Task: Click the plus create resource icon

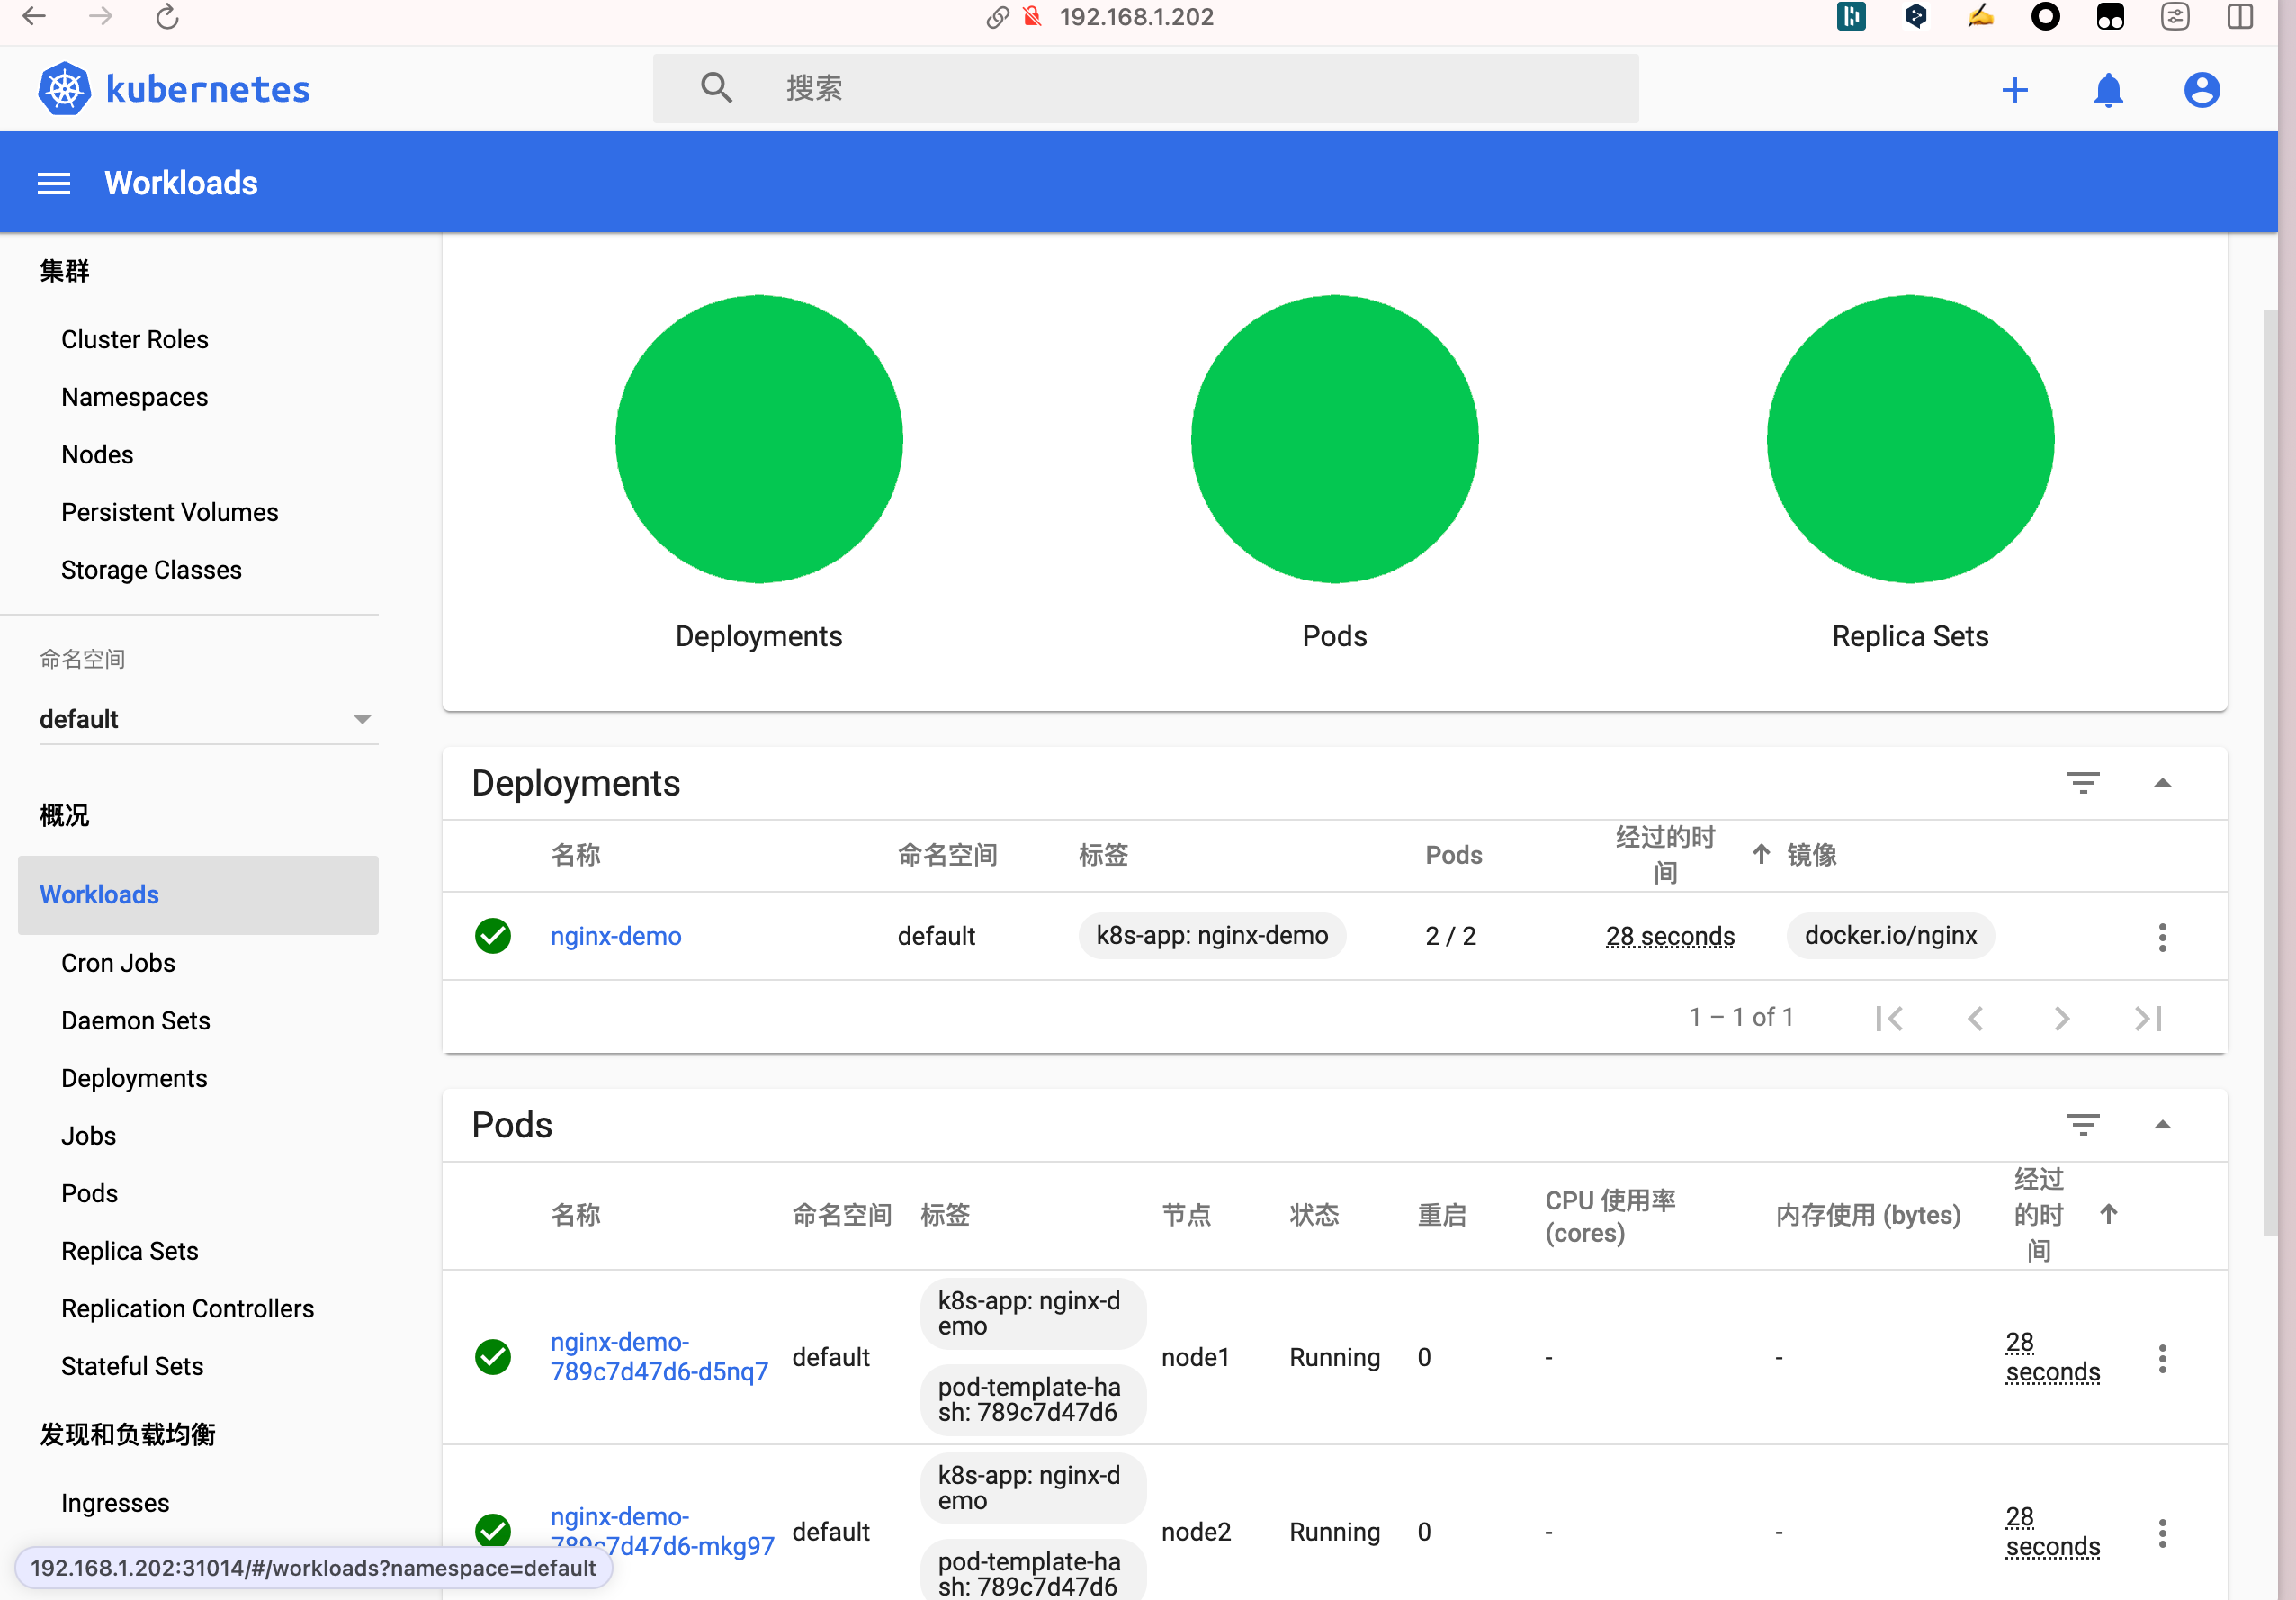Action: click(2015, 90)
